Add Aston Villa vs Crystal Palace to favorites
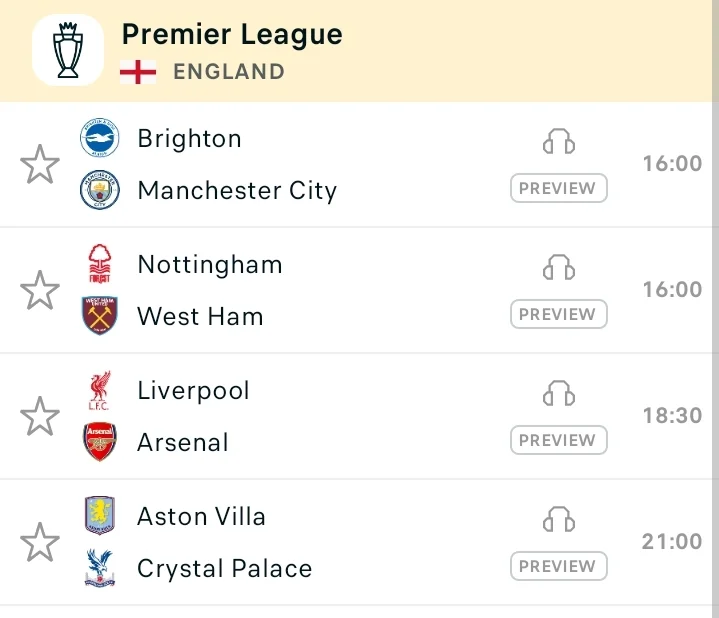The height and width of the screenshot is (618, 719). [40, 542]
